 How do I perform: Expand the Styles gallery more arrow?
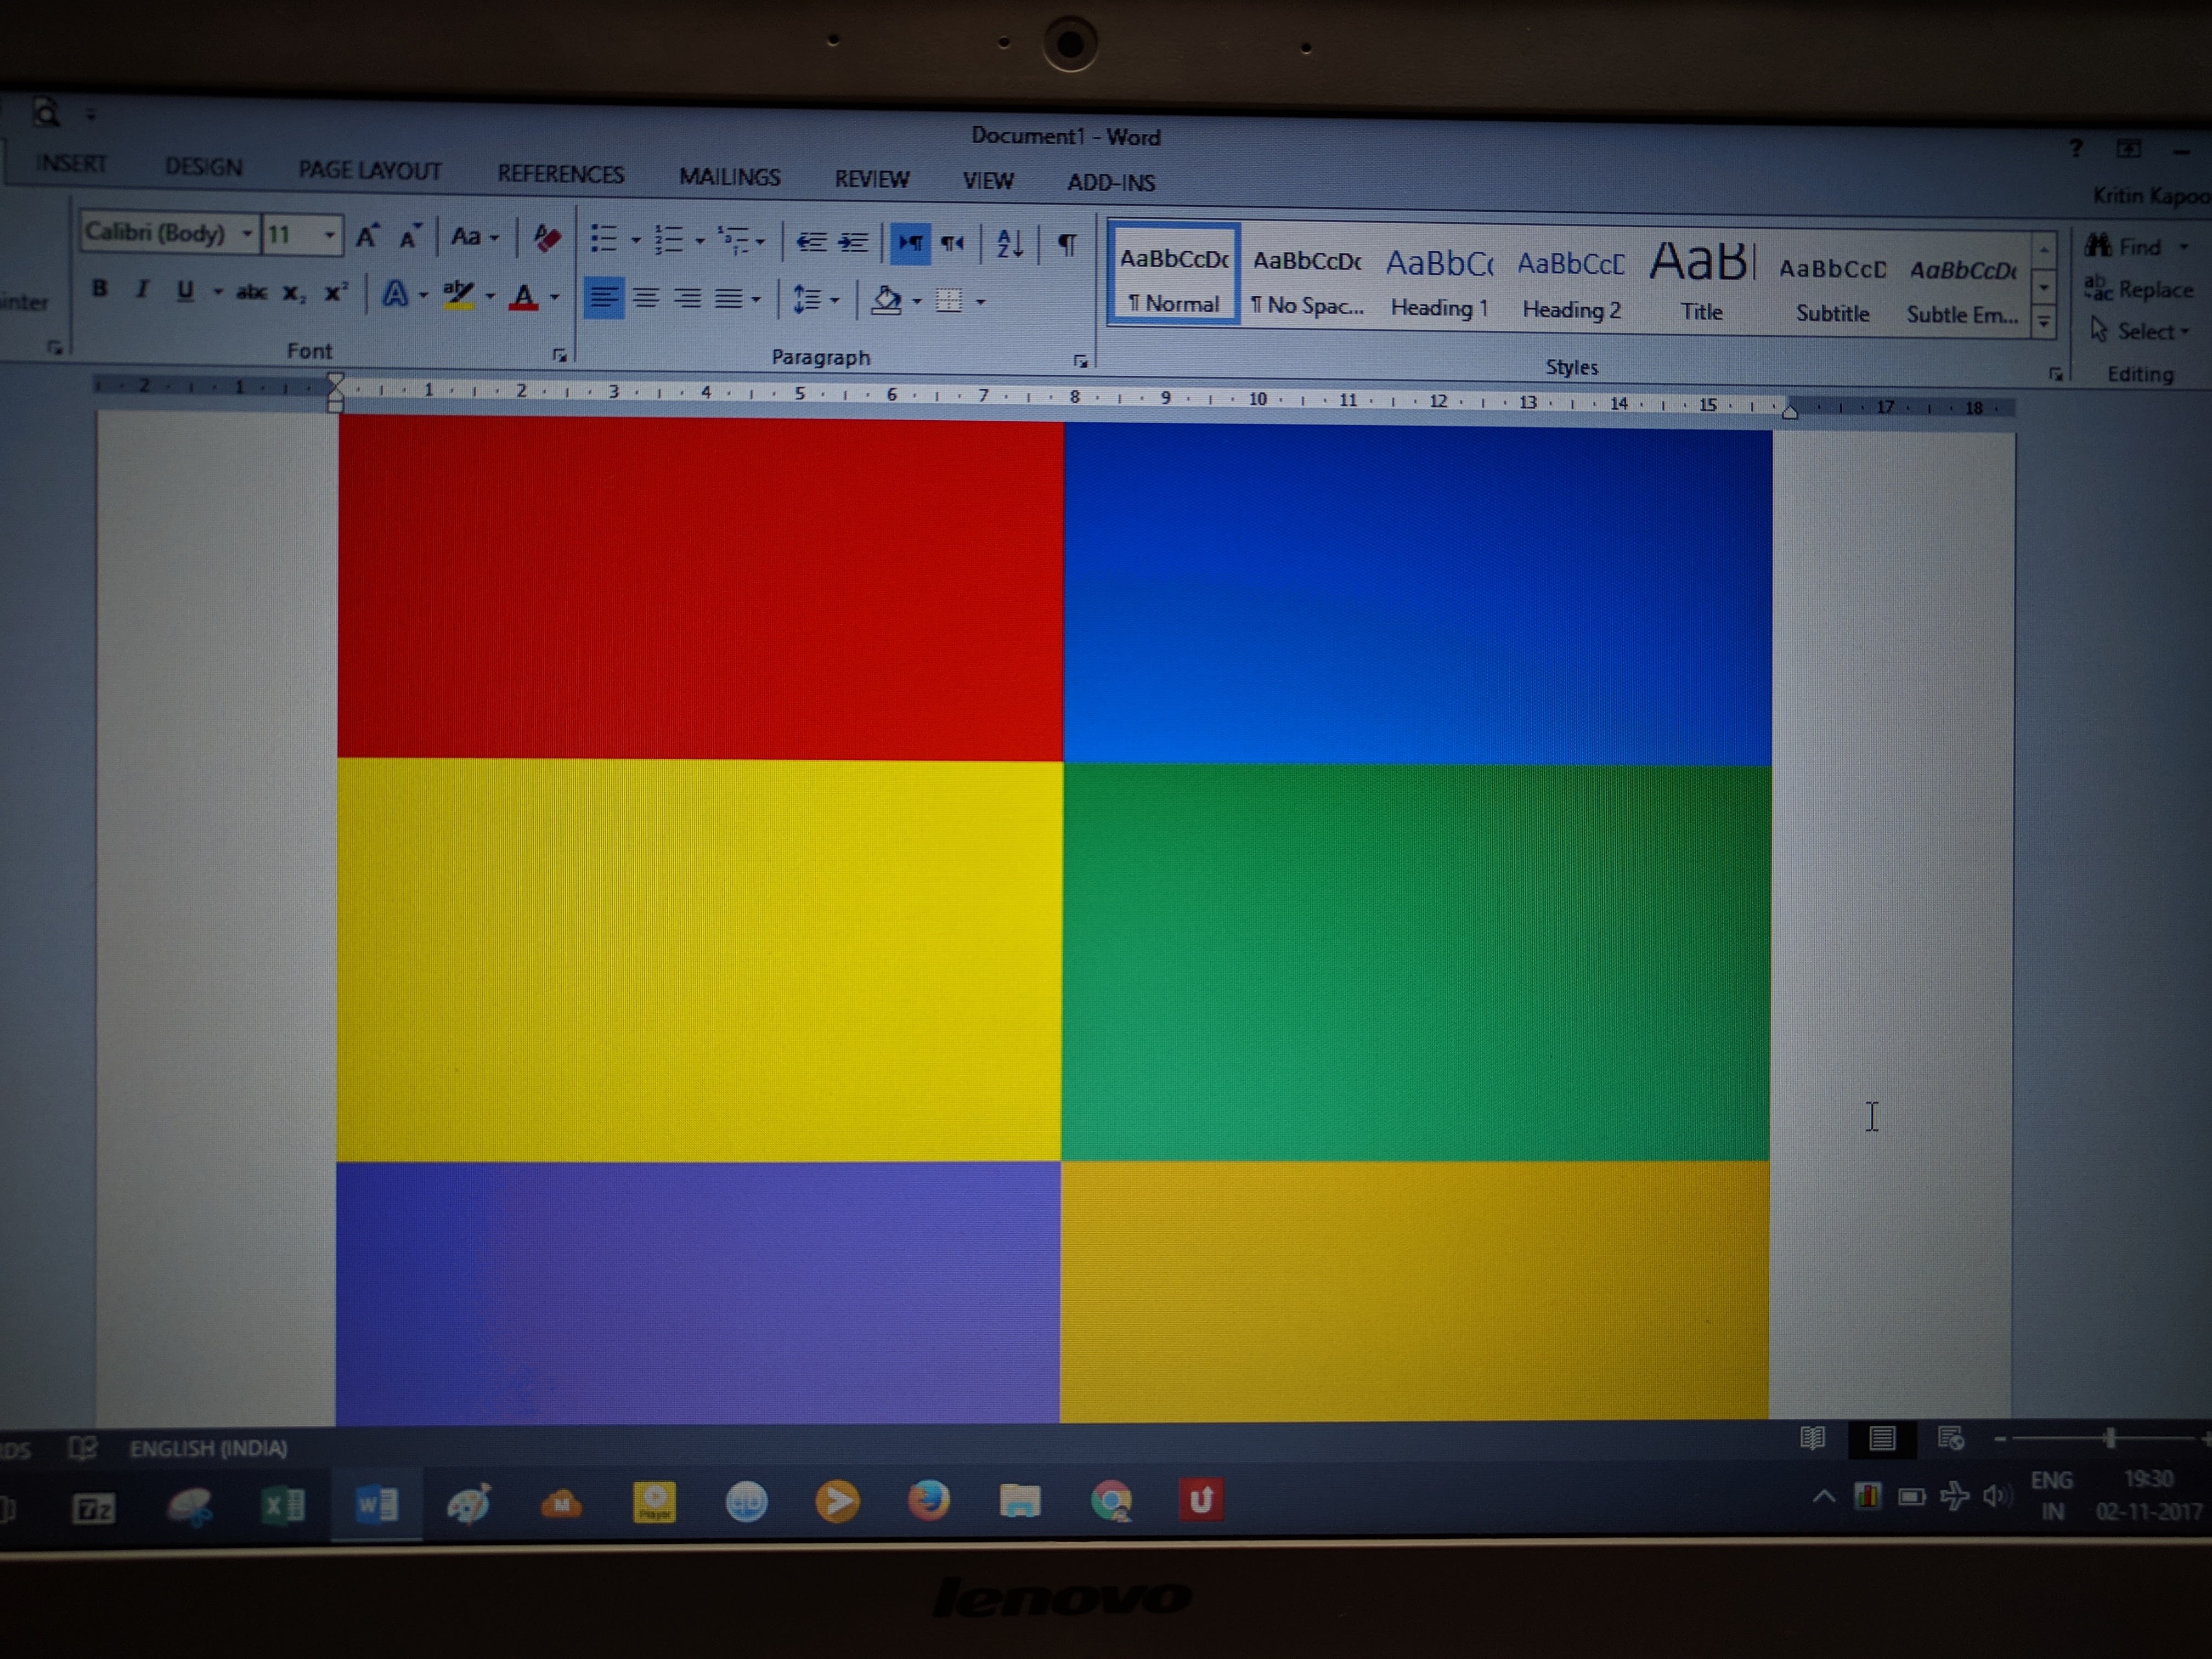click(2044, 323)
